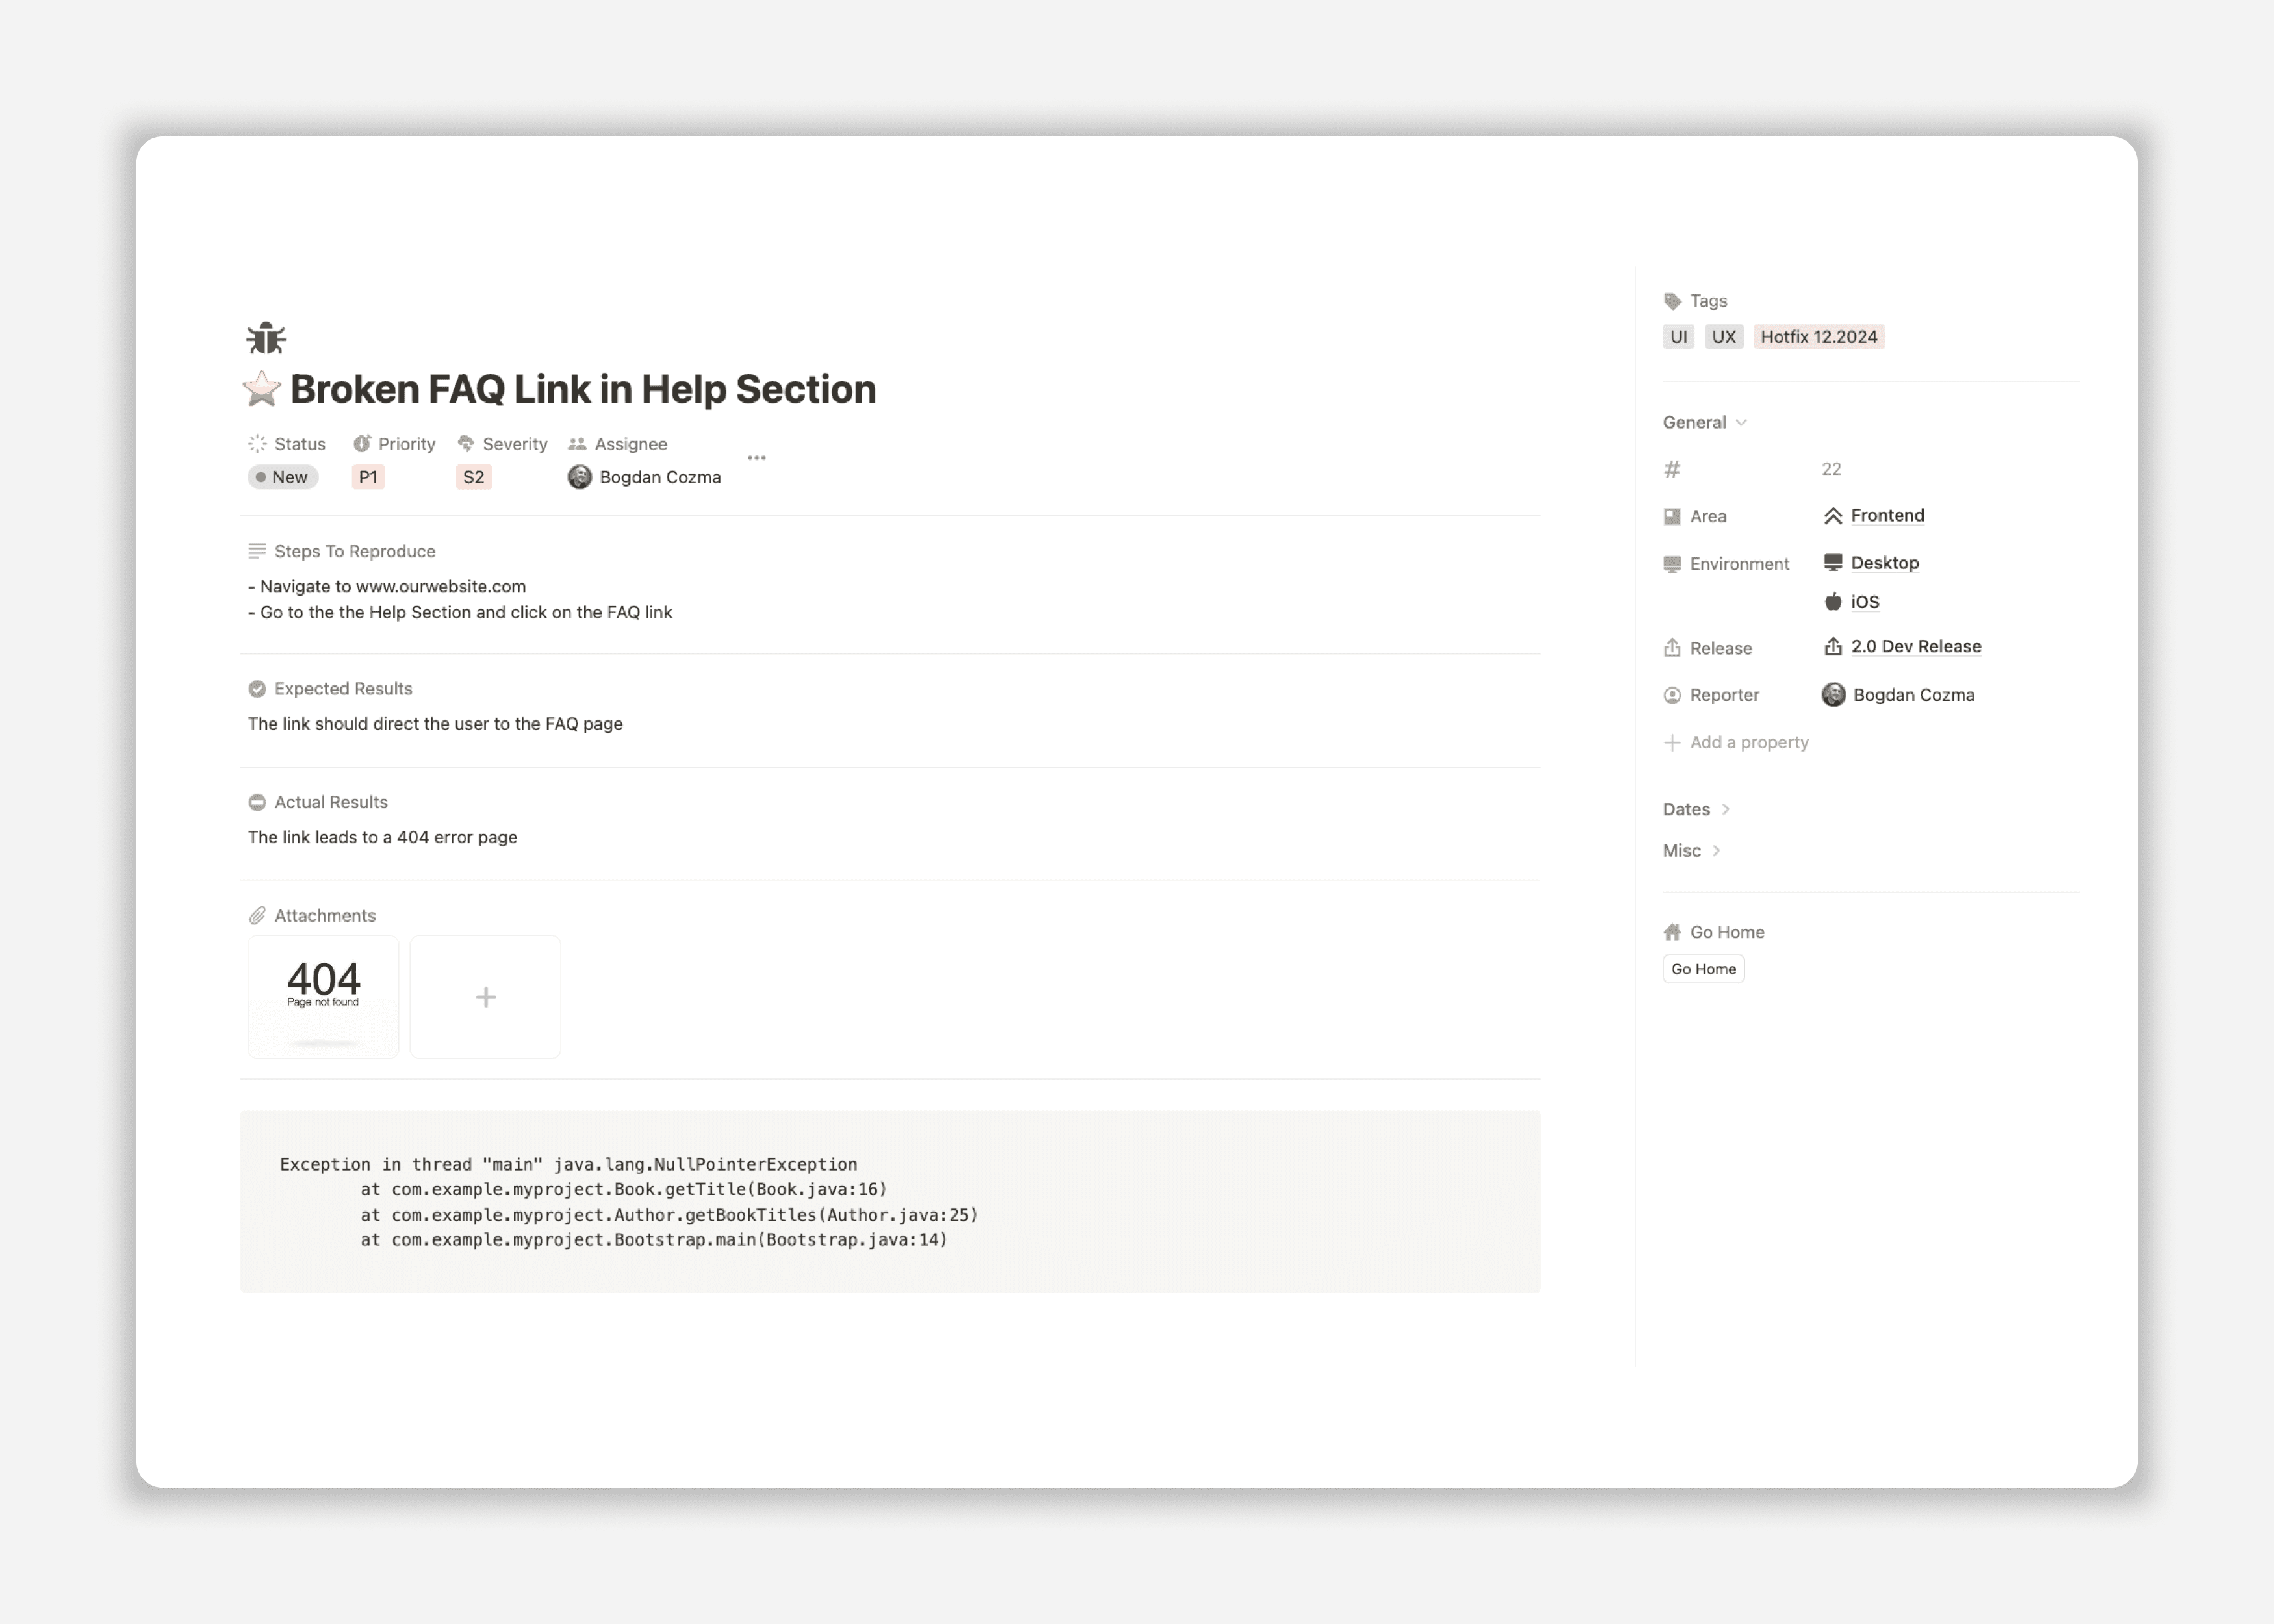2274x1624 pixels.
Task: Open the 404 Page not found attachment
Action: pos(323,997)
